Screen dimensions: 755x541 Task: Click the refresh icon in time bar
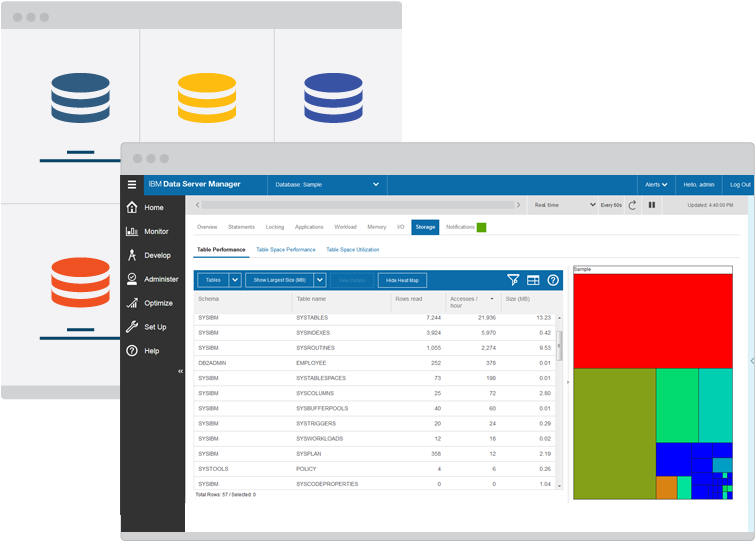[632, 205]
